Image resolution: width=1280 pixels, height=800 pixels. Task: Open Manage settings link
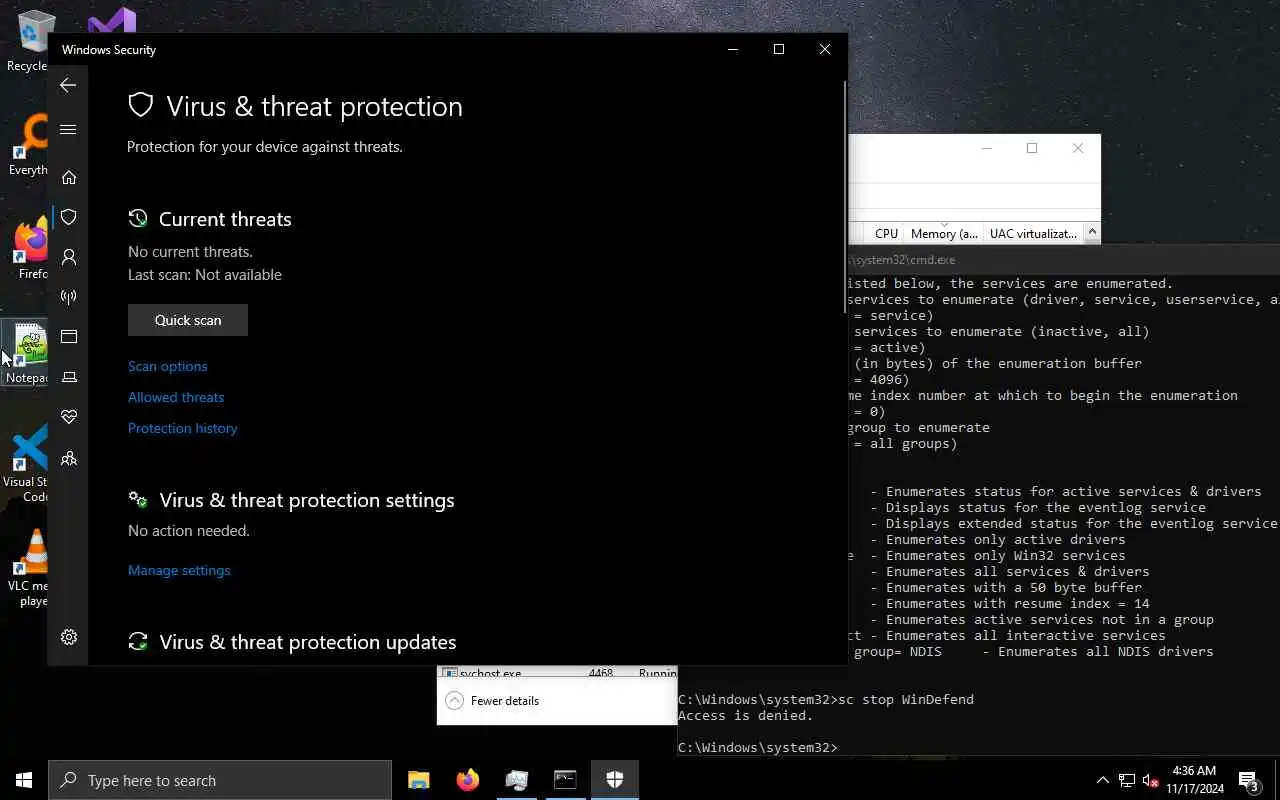pyautogui.click(x=179, y=570)
